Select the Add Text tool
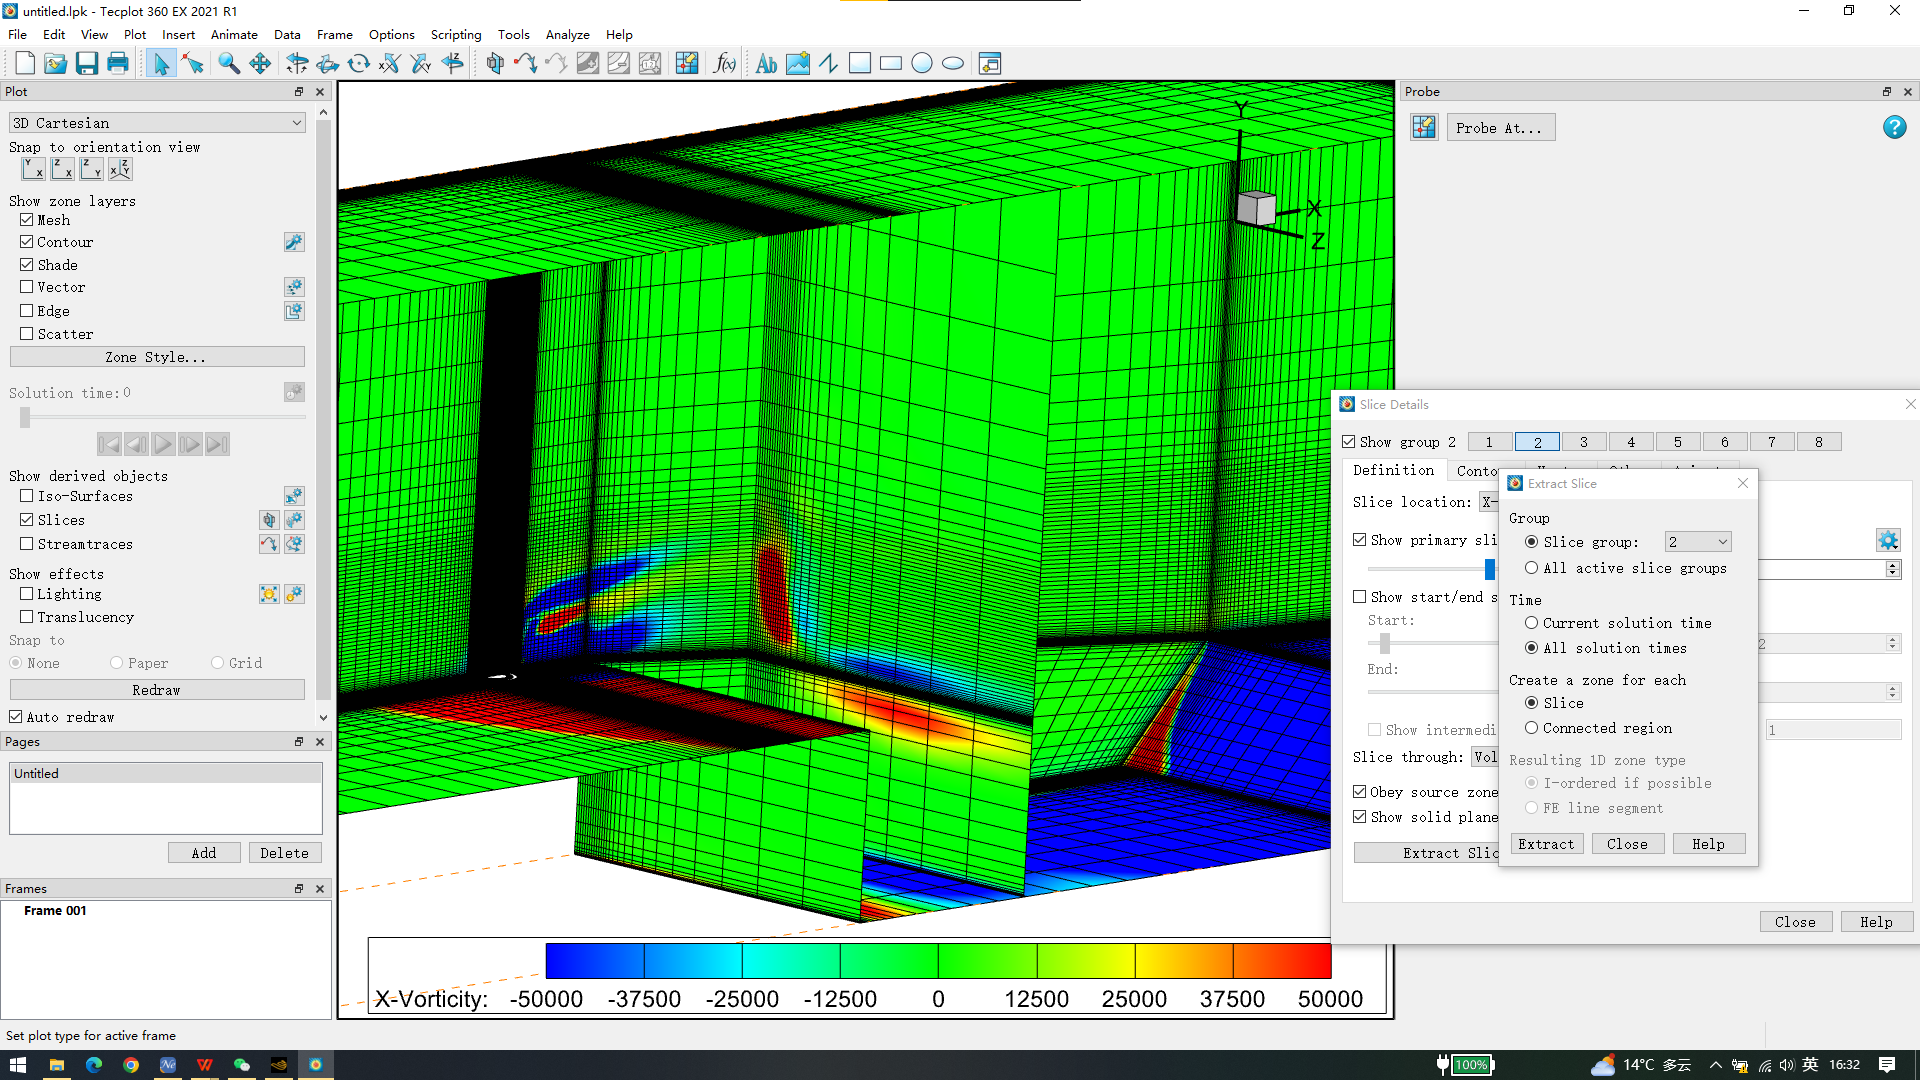 [766, 64]
